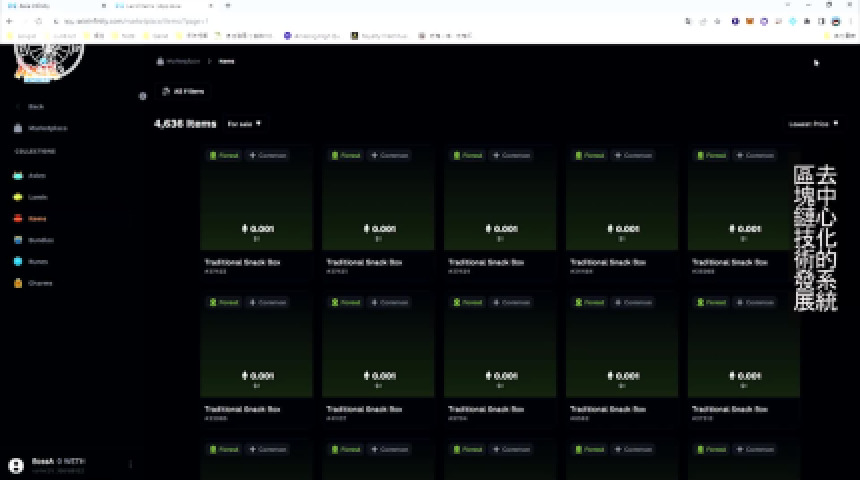Open the Bundles collection in sidebar
The width and height of the screenshot is (860, 480).
coord(40,240)
